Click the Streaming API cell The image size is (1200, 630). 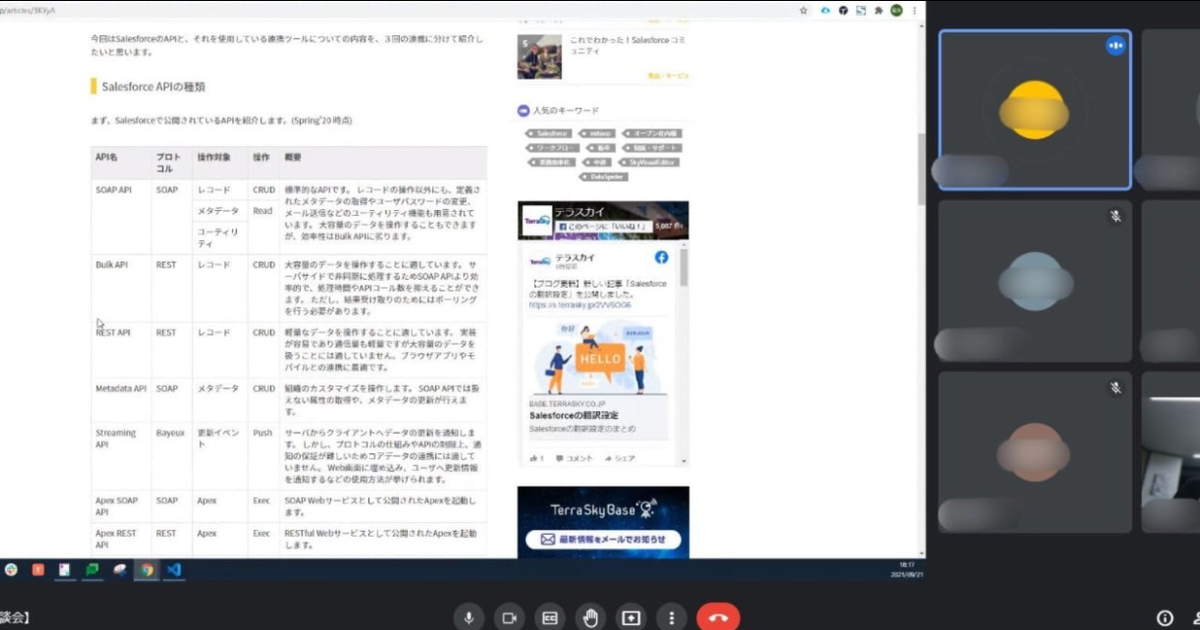point(121,456)
